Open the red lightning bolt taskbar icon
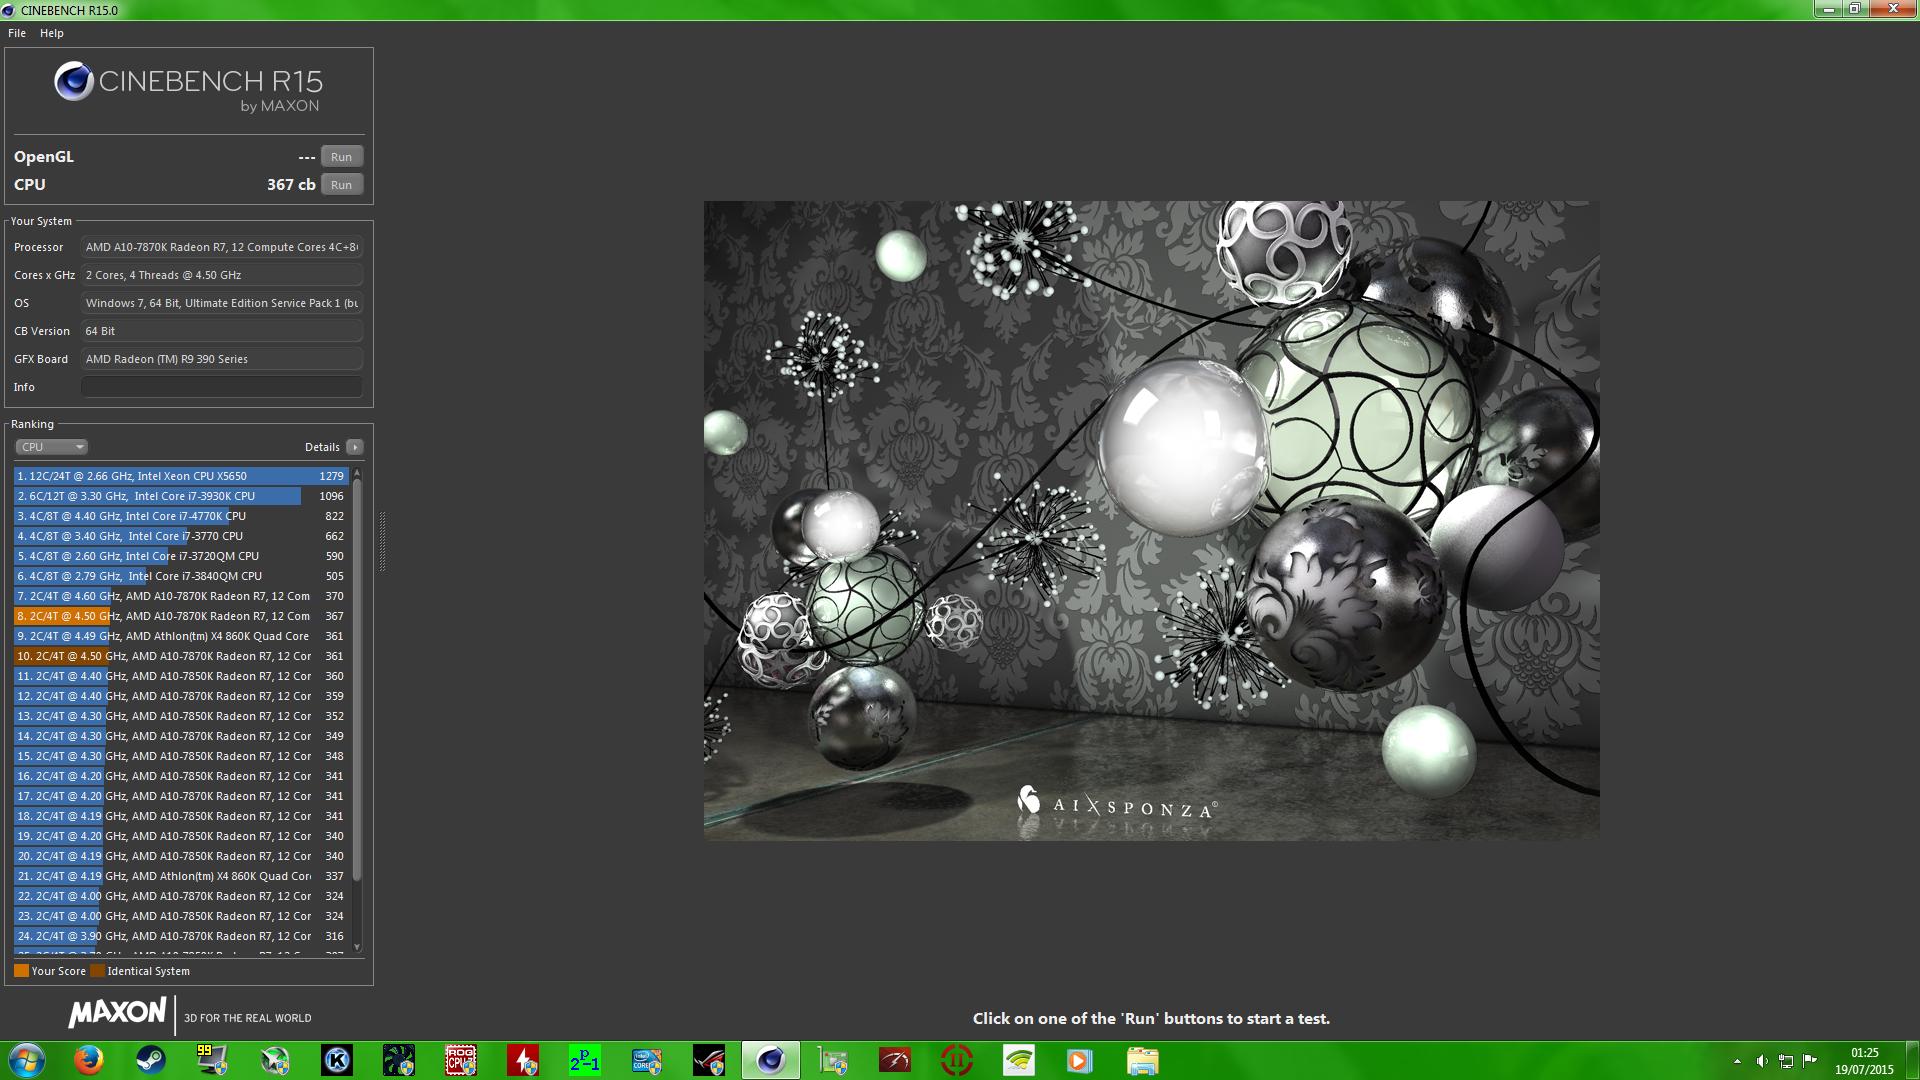 click(x=523, y=1061)
